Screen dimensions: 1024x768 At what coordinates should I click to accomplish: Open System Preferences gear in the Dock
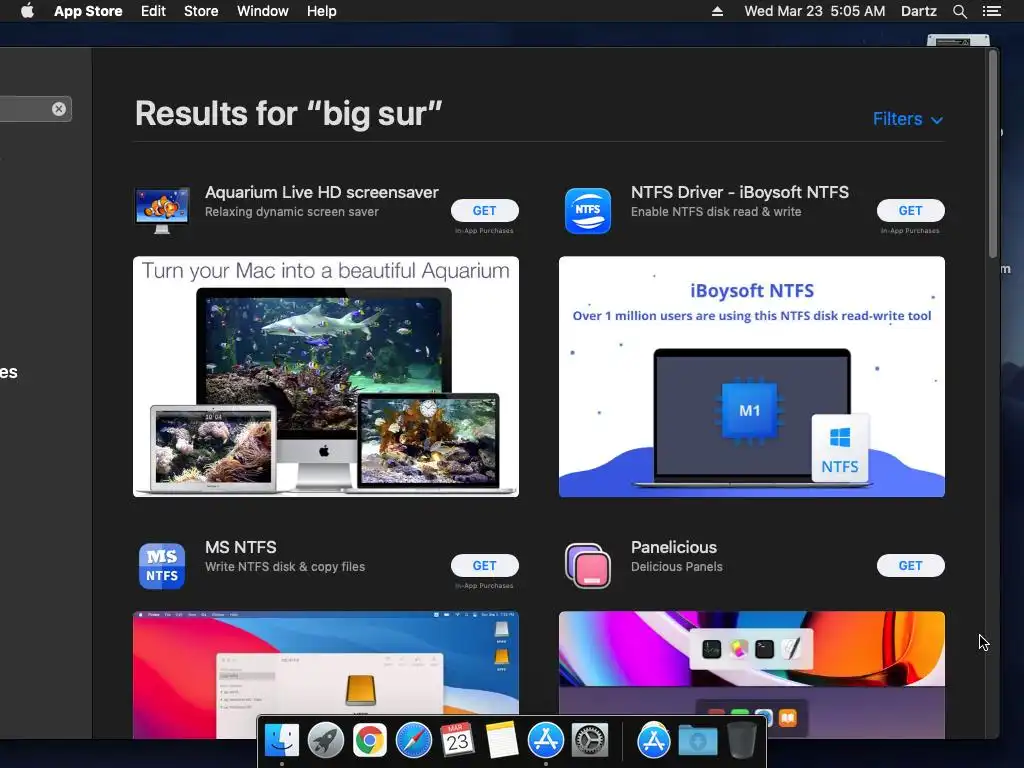[590, 741]
